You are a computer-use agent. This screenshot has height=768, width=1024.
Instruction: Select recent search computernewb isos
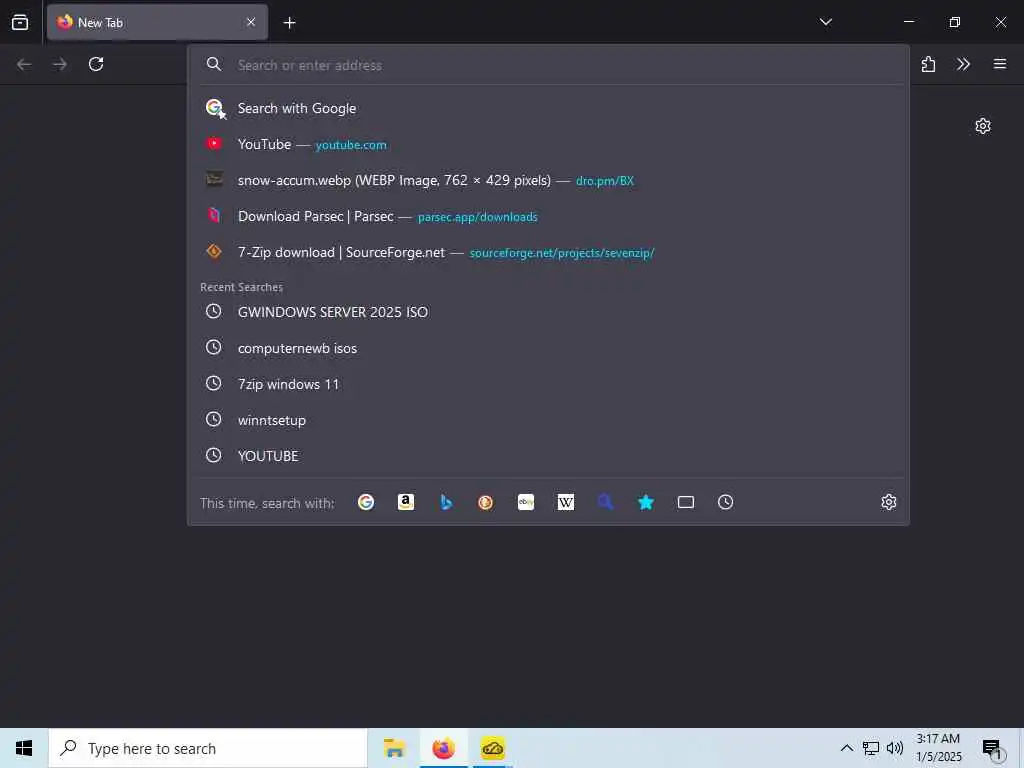[x=549, y=348]
